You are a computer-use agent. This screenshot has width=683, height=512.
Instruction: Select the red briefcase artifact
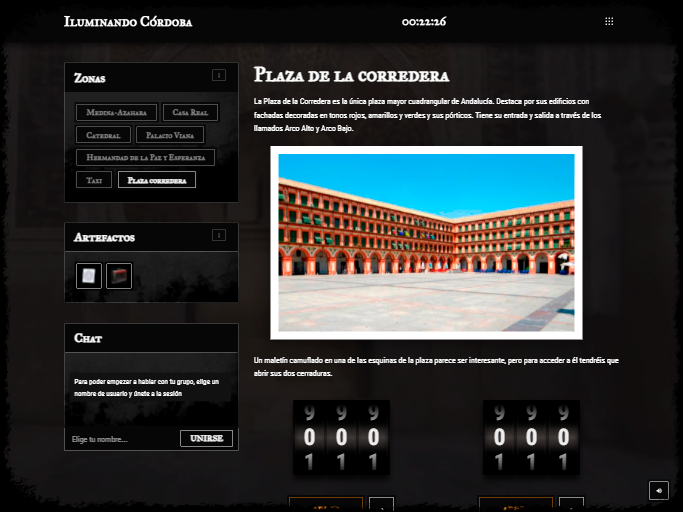pyautogui.click(x=119, y=275)
